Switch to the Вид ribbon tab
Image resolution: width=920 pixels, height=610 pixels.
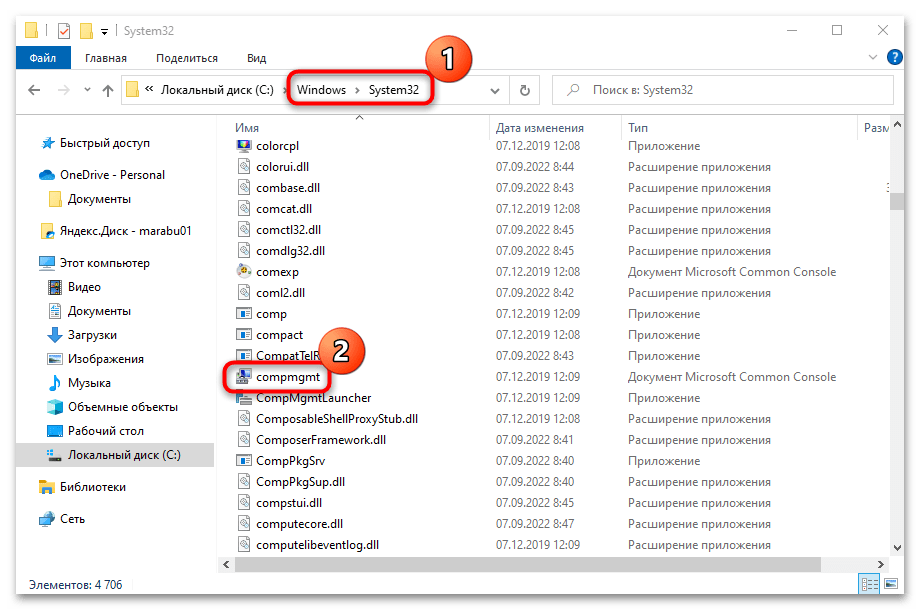click(x=257, y=59)
